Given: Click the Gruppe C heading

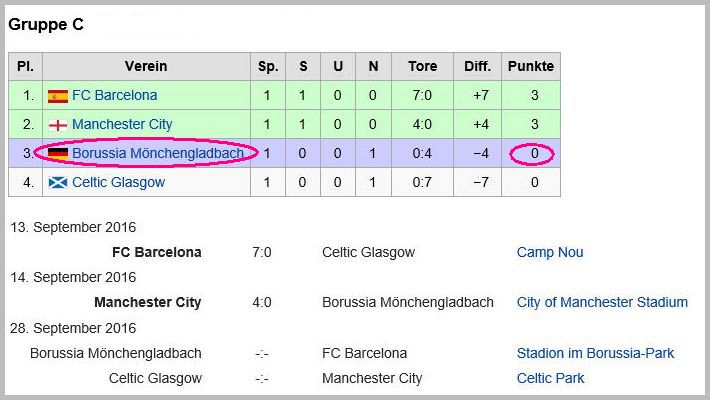Looking at the screenshot, I should [x=46, y=24].
